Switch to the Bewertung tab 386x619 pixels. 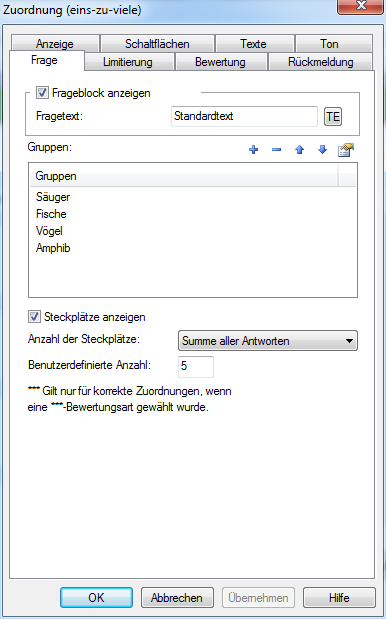220,62
